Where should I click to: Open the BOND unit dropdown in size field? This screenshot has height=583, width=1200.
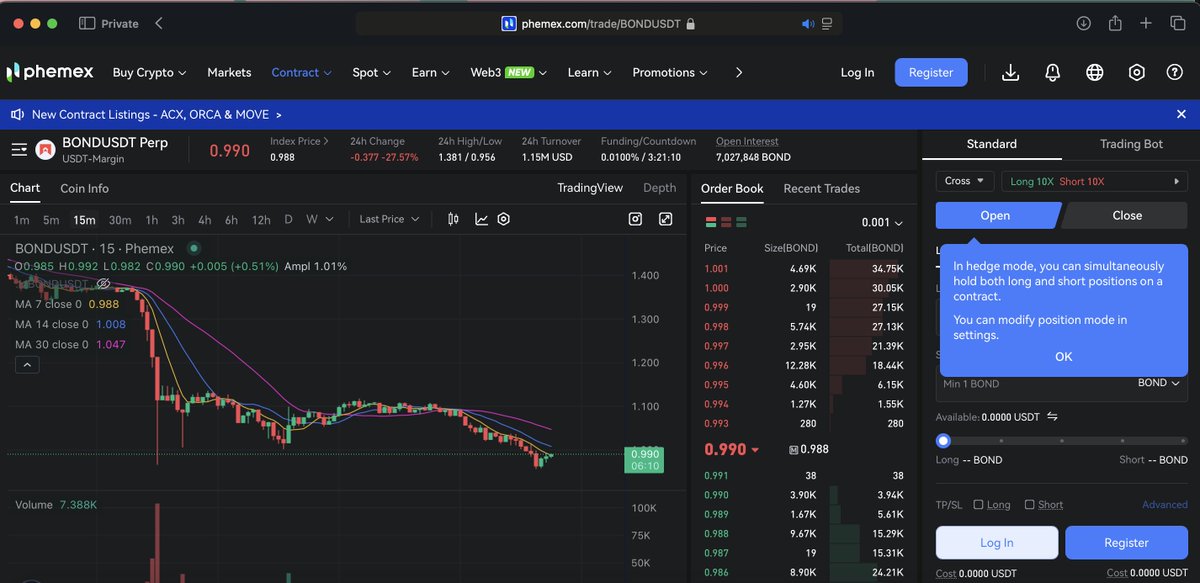1159,383
